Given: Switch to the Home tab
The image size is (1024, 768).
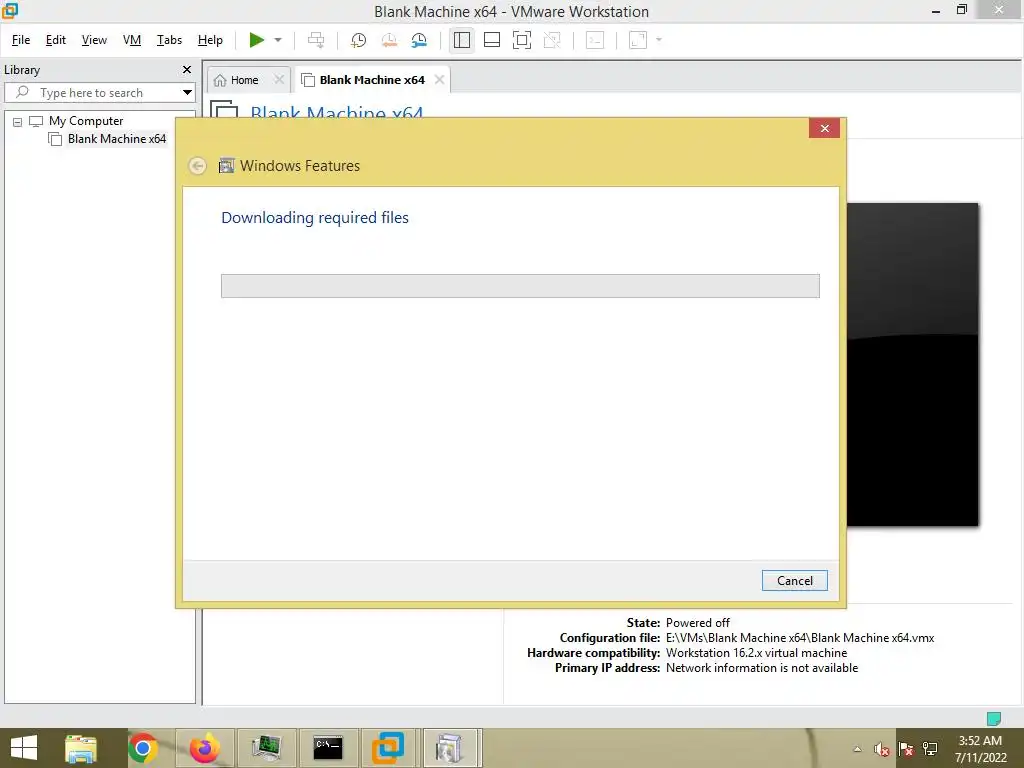Looking at the screenshot, I should tap(244, 80).
